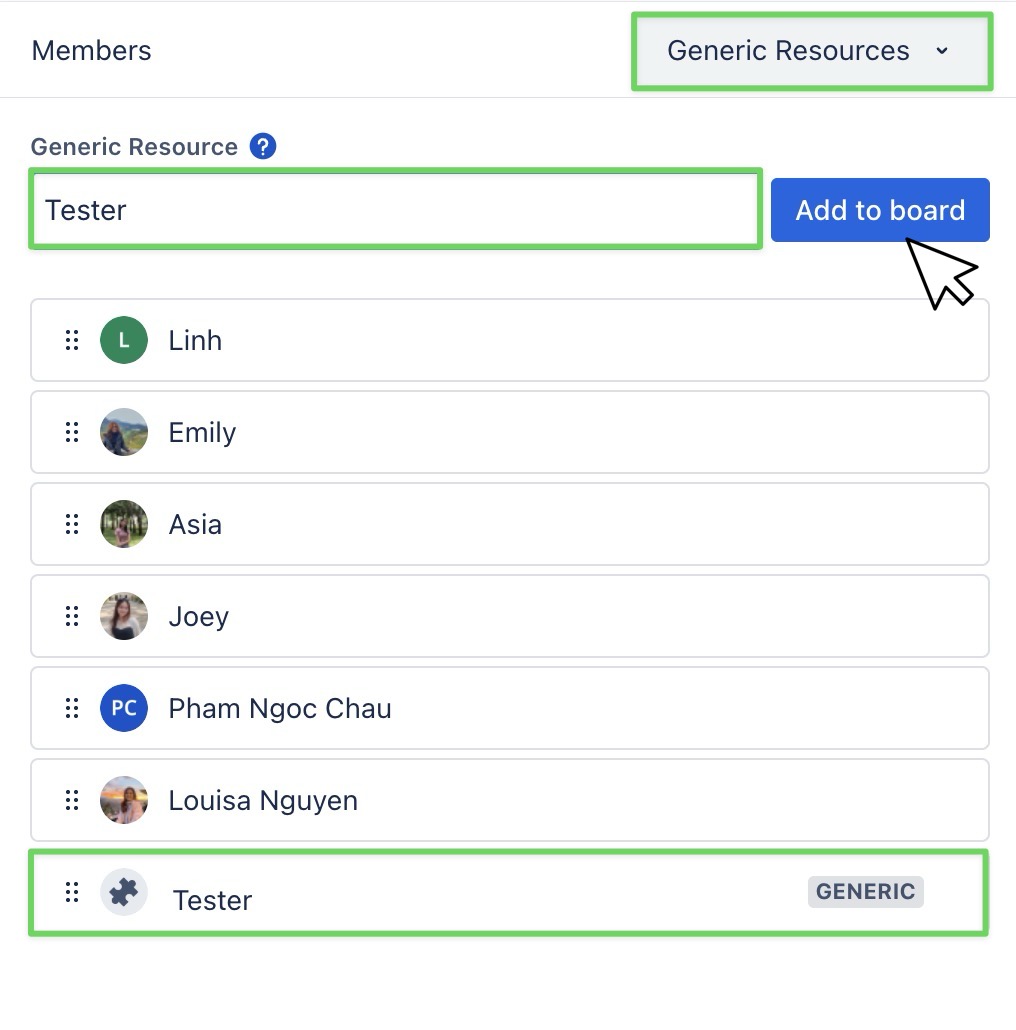
Task: Click Emily's profile photo
Action: click(124, 432)
